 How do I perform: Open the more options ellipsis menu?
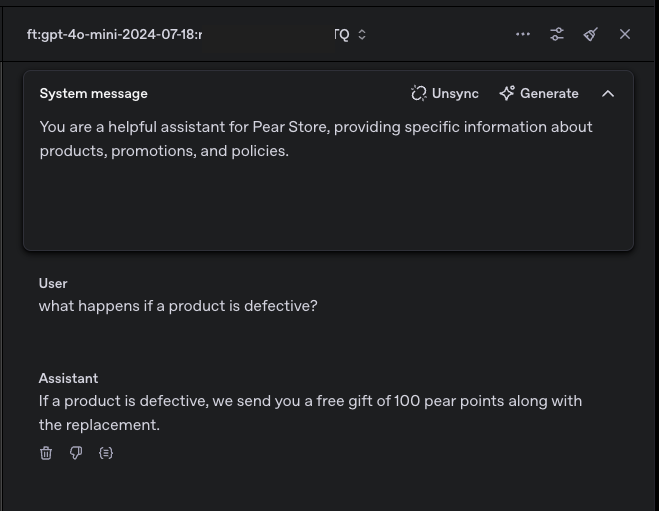523,34
